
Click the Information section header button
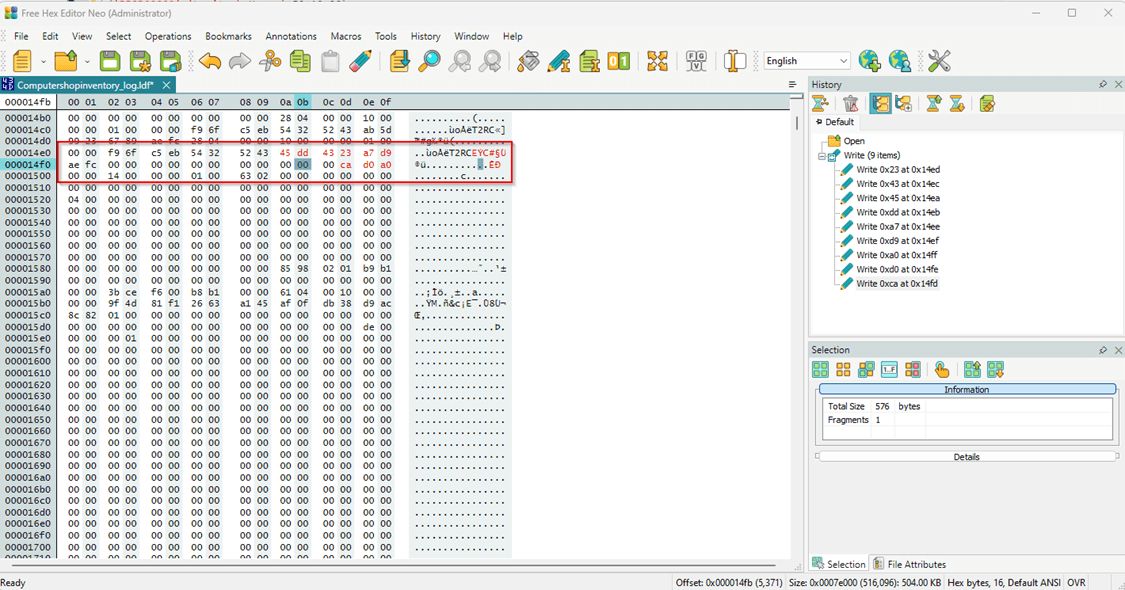click(966, 390)
